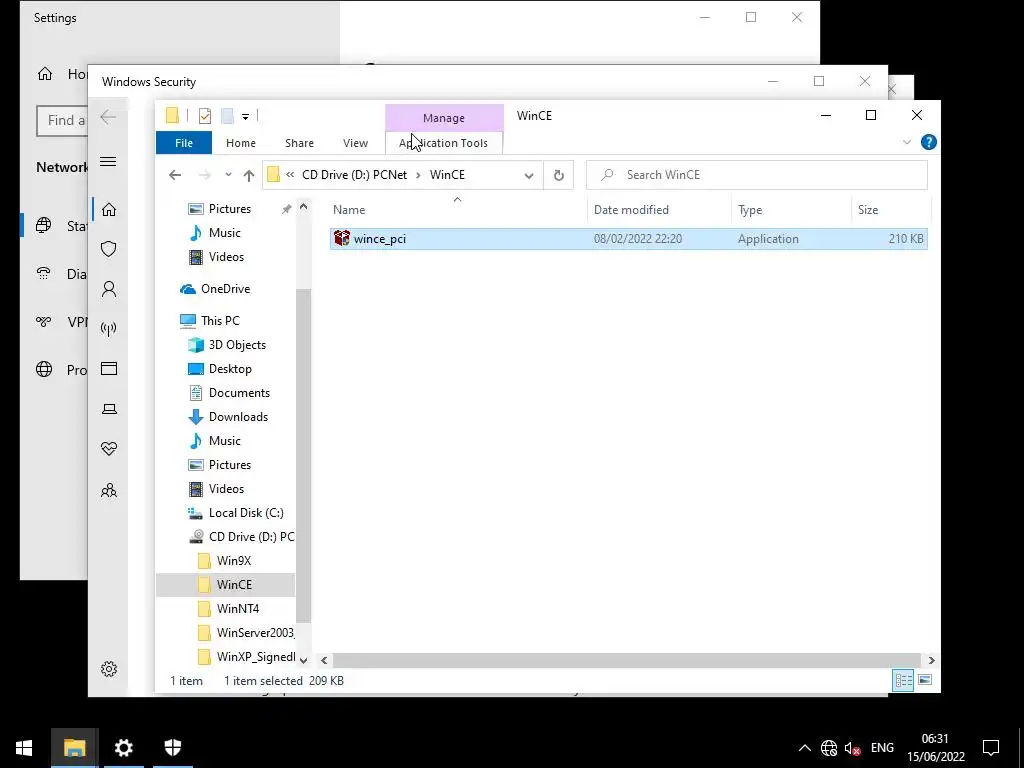Switch to the Home ribbon tab
The height and width of the screenshot is (768, 1024).
pyautogui.click(x=241, y=143)
